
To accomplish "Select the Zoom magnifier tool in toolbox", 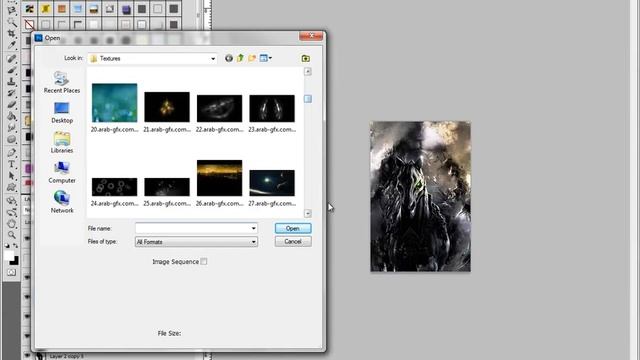I will pos(11,235).
